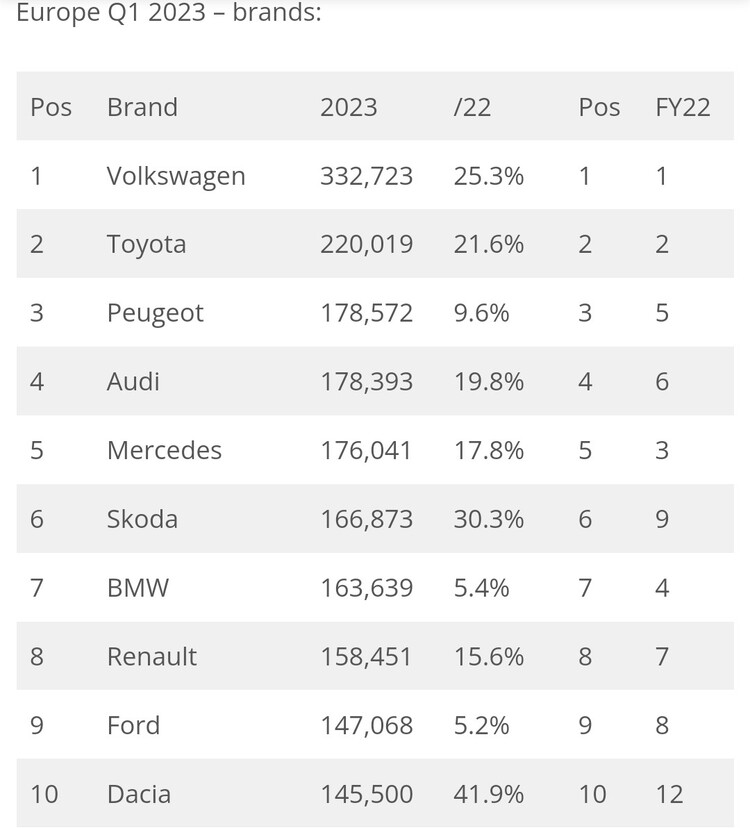
Task: Select the Peugeot row label
Action: click(x=155, y=314)
